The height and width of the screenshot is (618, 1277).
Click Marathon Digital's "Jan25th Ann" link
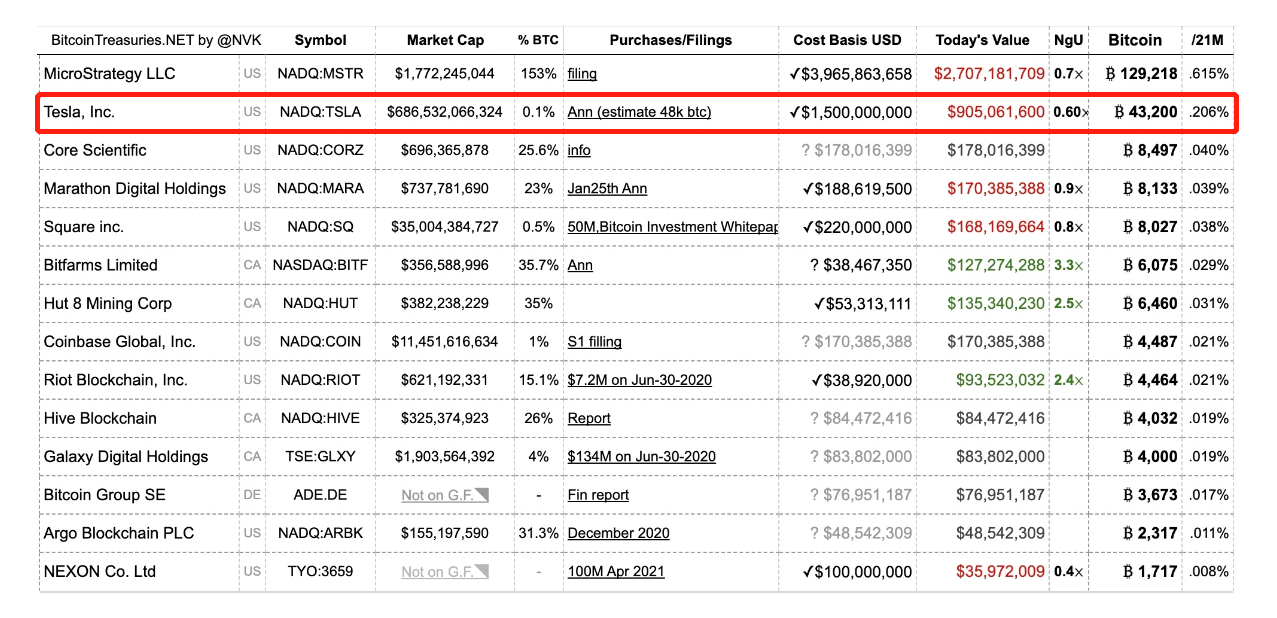(607, 189)
